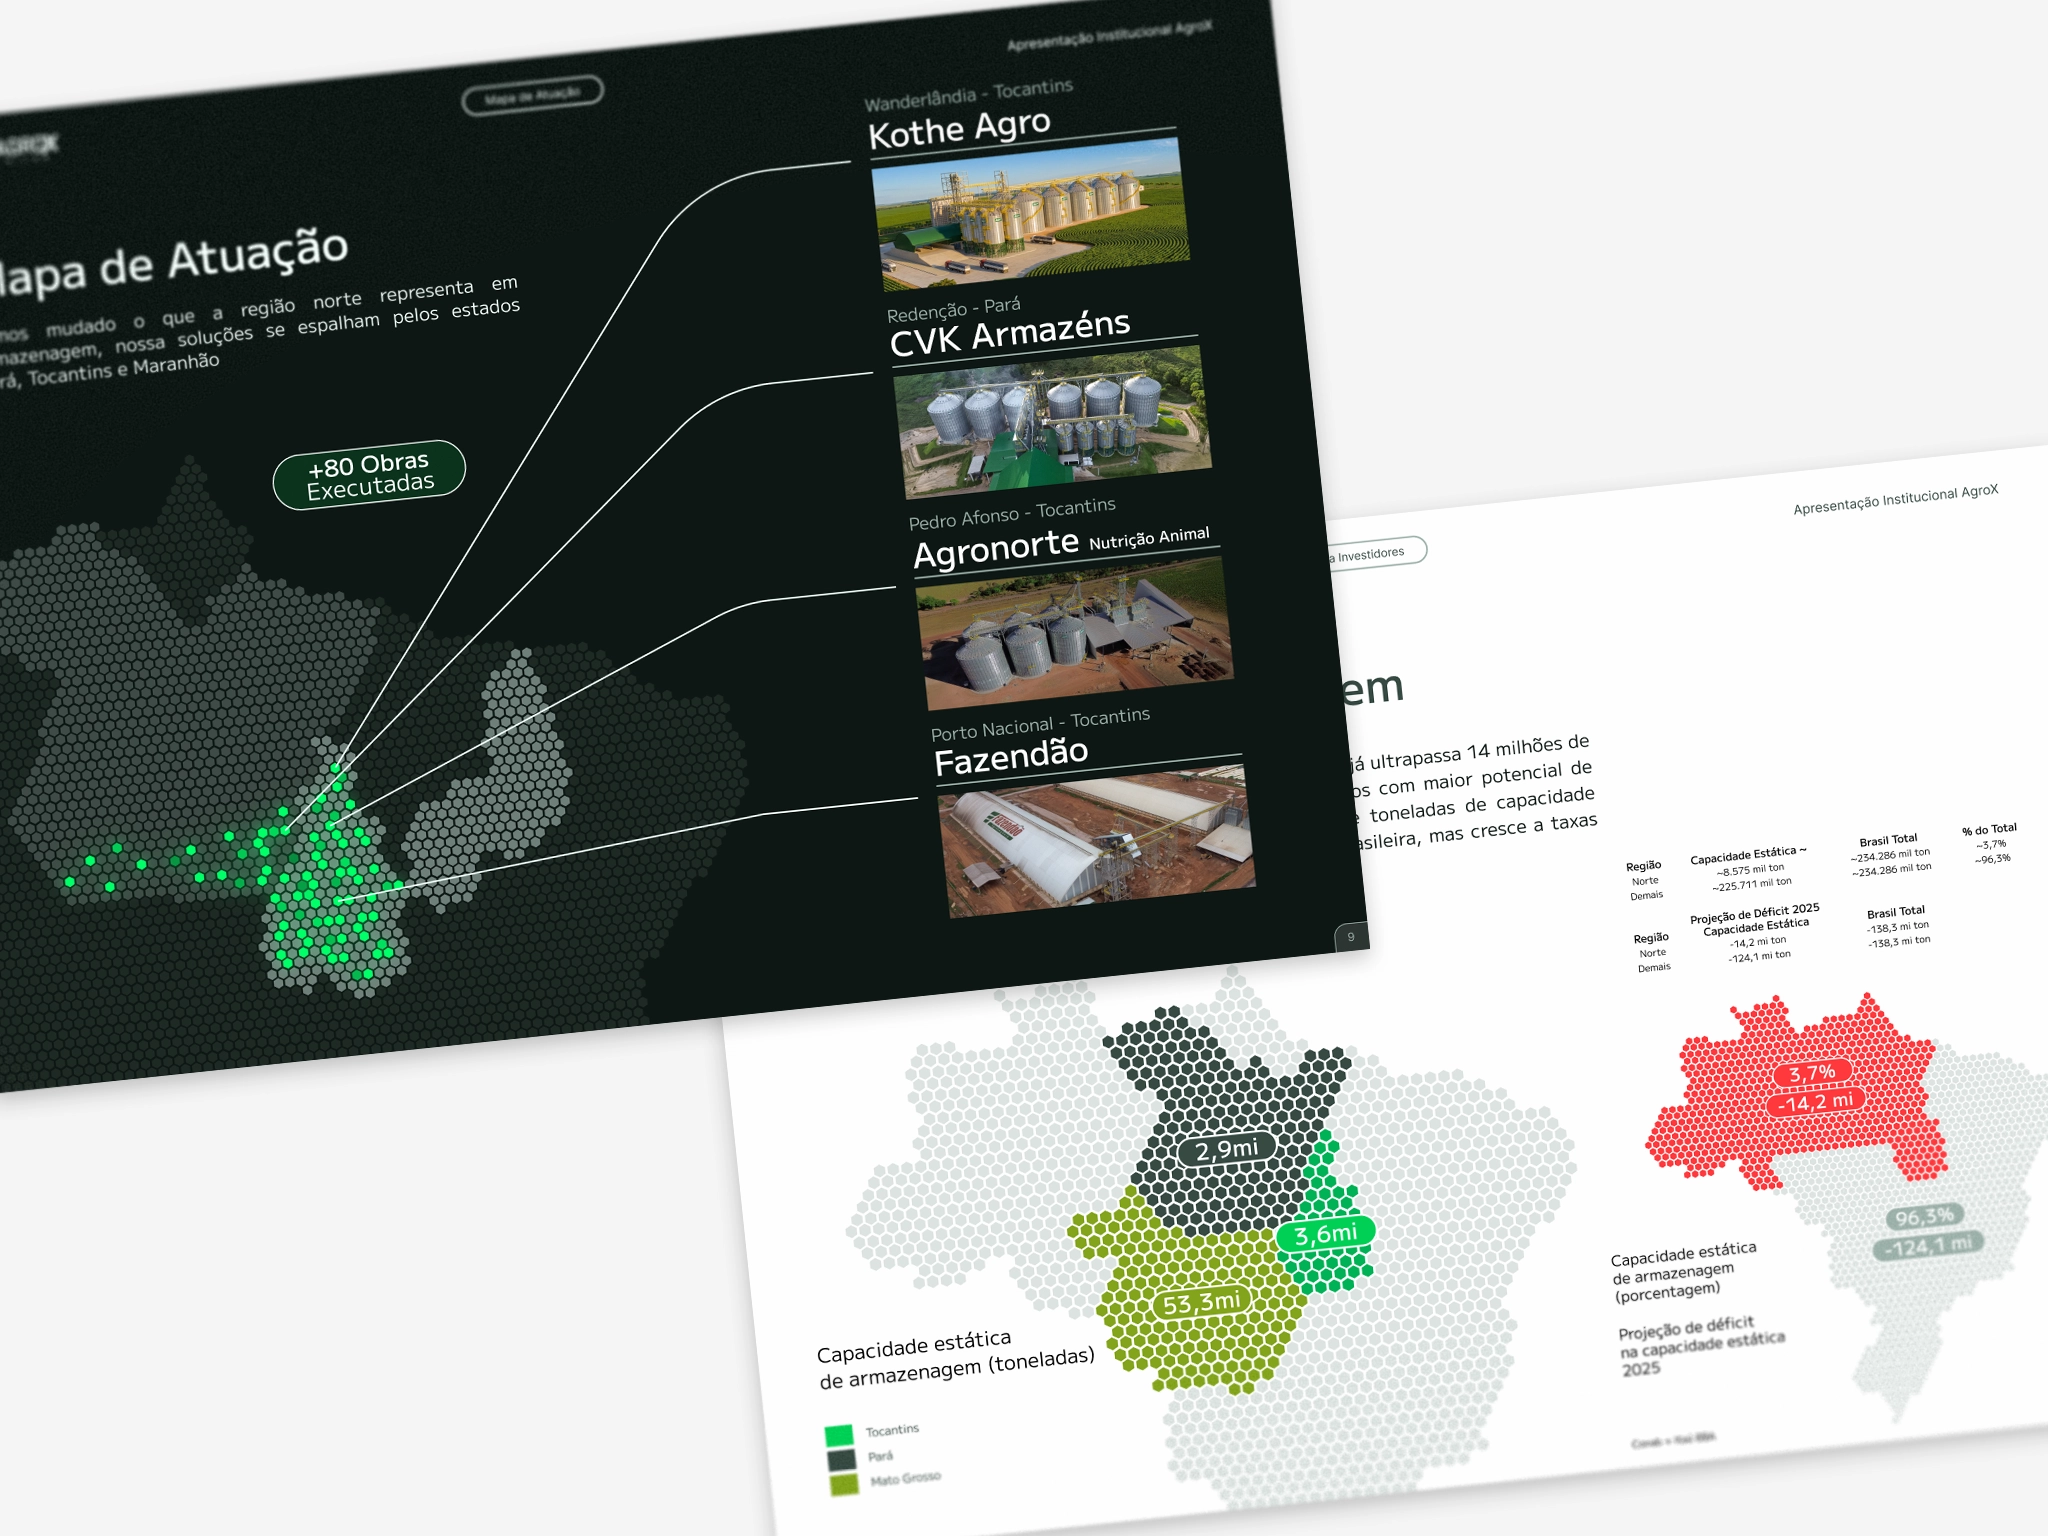This screenshot has height=1536, width=2048.
Task: Click the page number 9 badge
Action: coord(1351,937)
